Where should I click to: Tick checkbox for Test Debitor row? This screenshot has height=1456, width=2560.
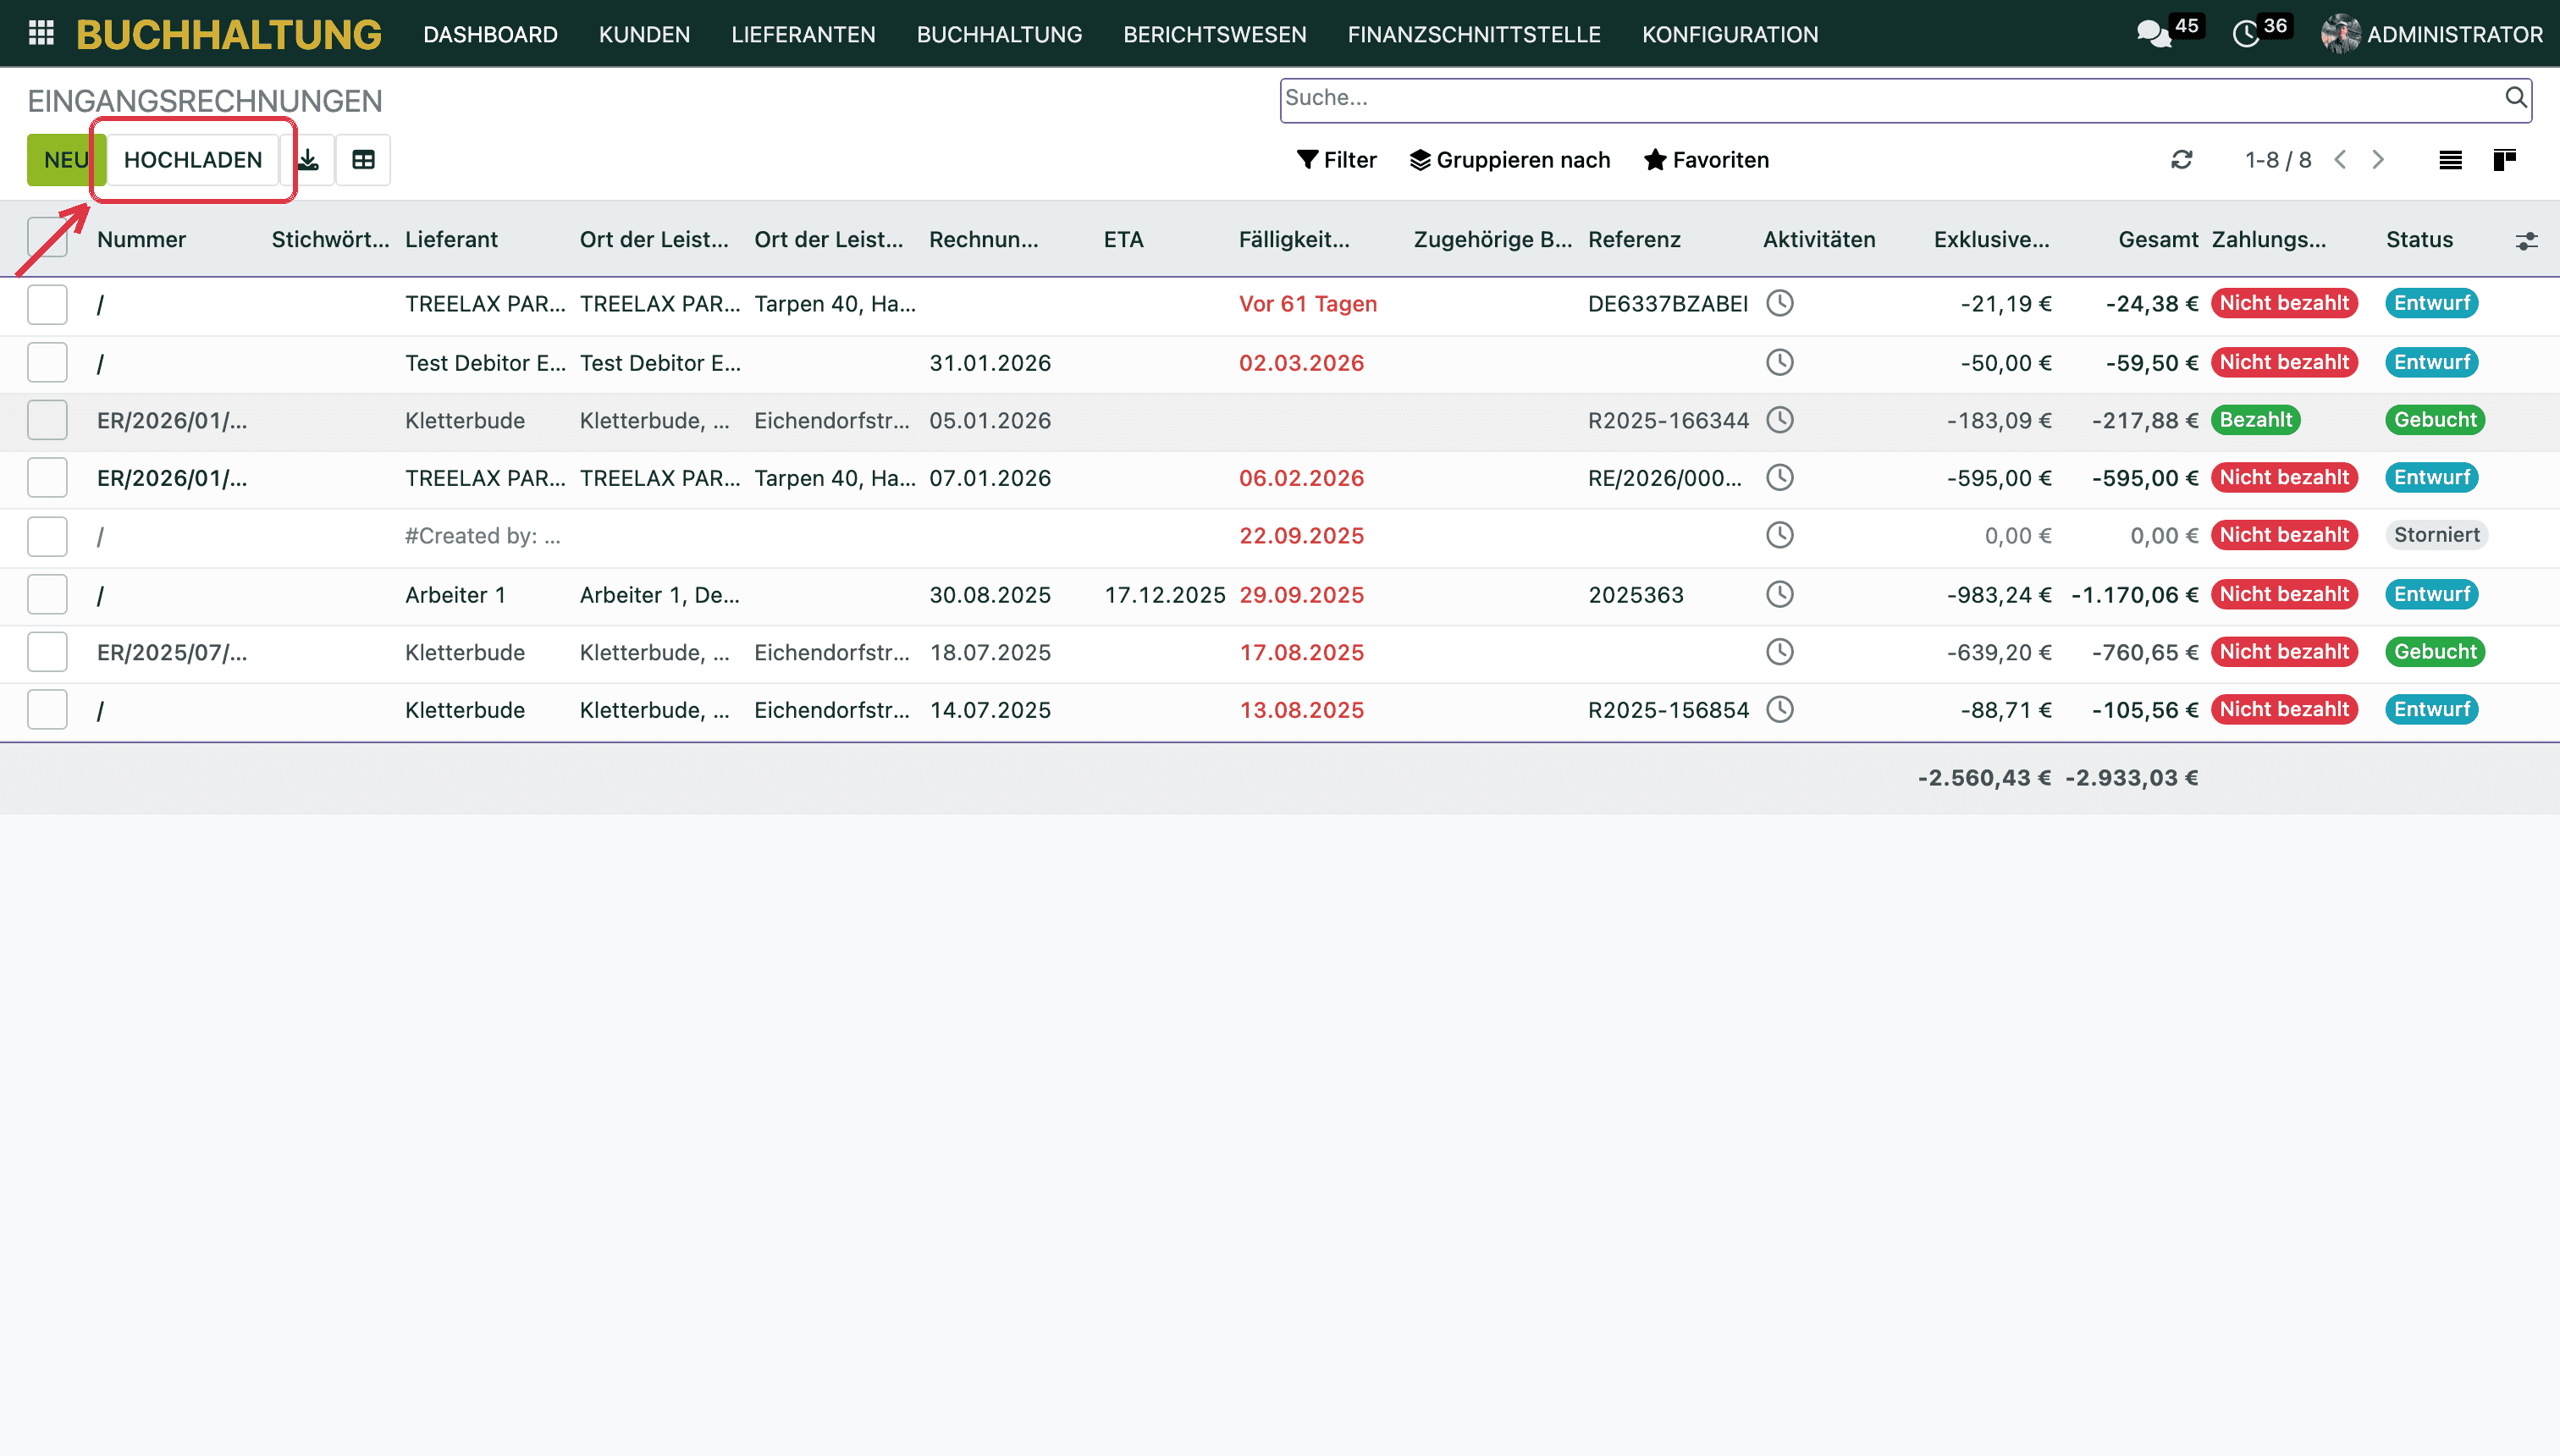pos(47,362)
